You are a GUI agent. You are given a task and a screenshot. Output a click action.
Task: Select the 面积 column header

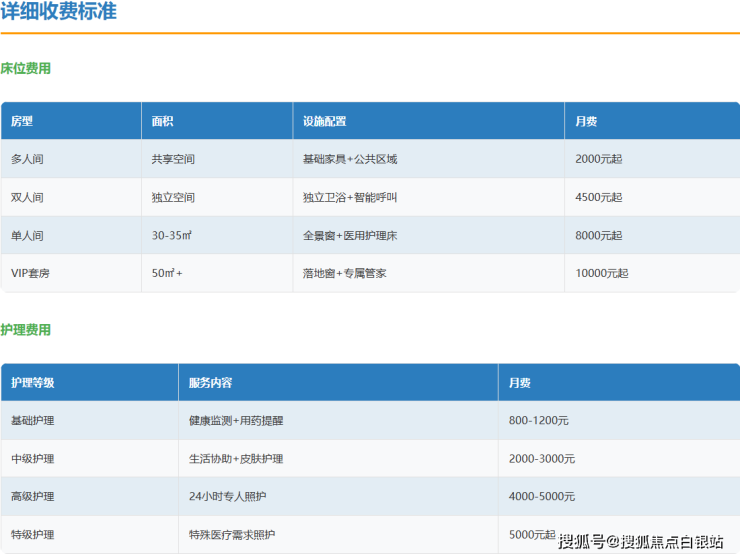pyautogui.click(x=162, y=121)
